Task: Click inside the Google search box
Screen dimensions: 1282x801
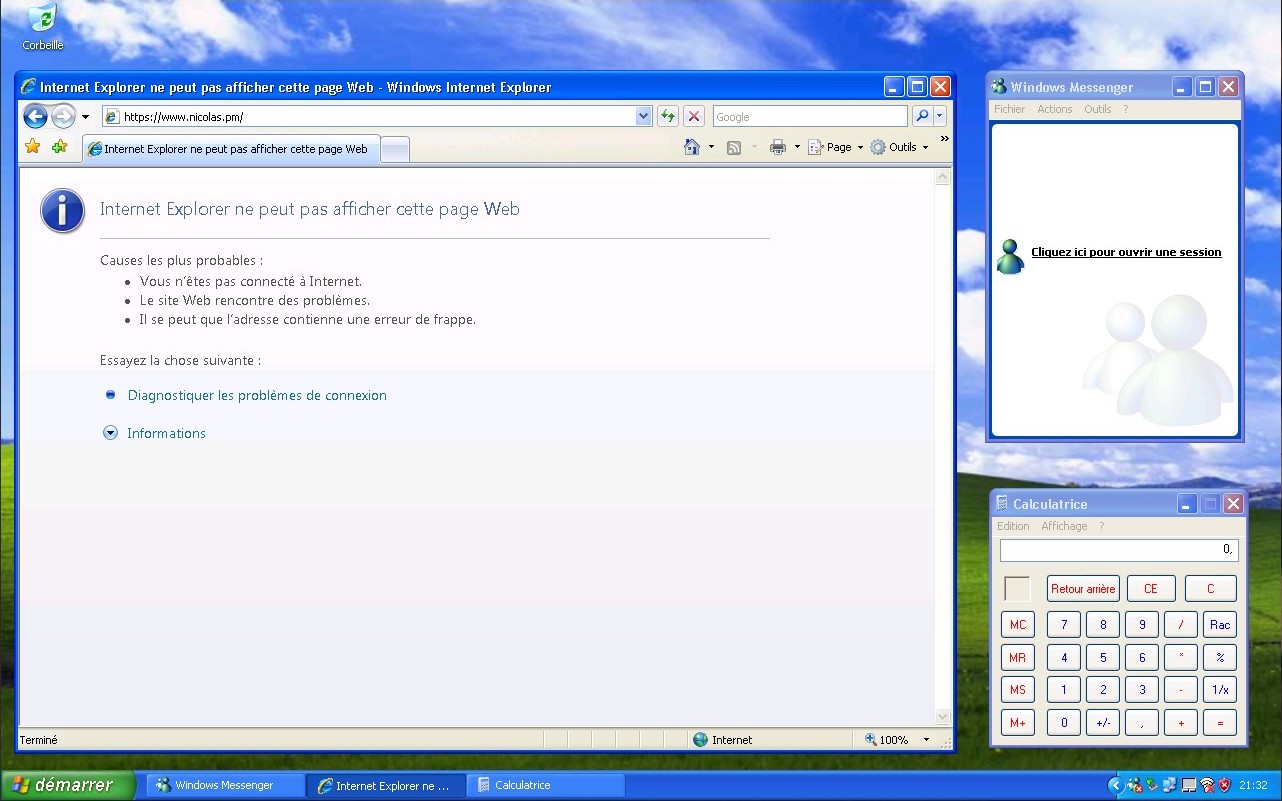Action: pos(810,116)
